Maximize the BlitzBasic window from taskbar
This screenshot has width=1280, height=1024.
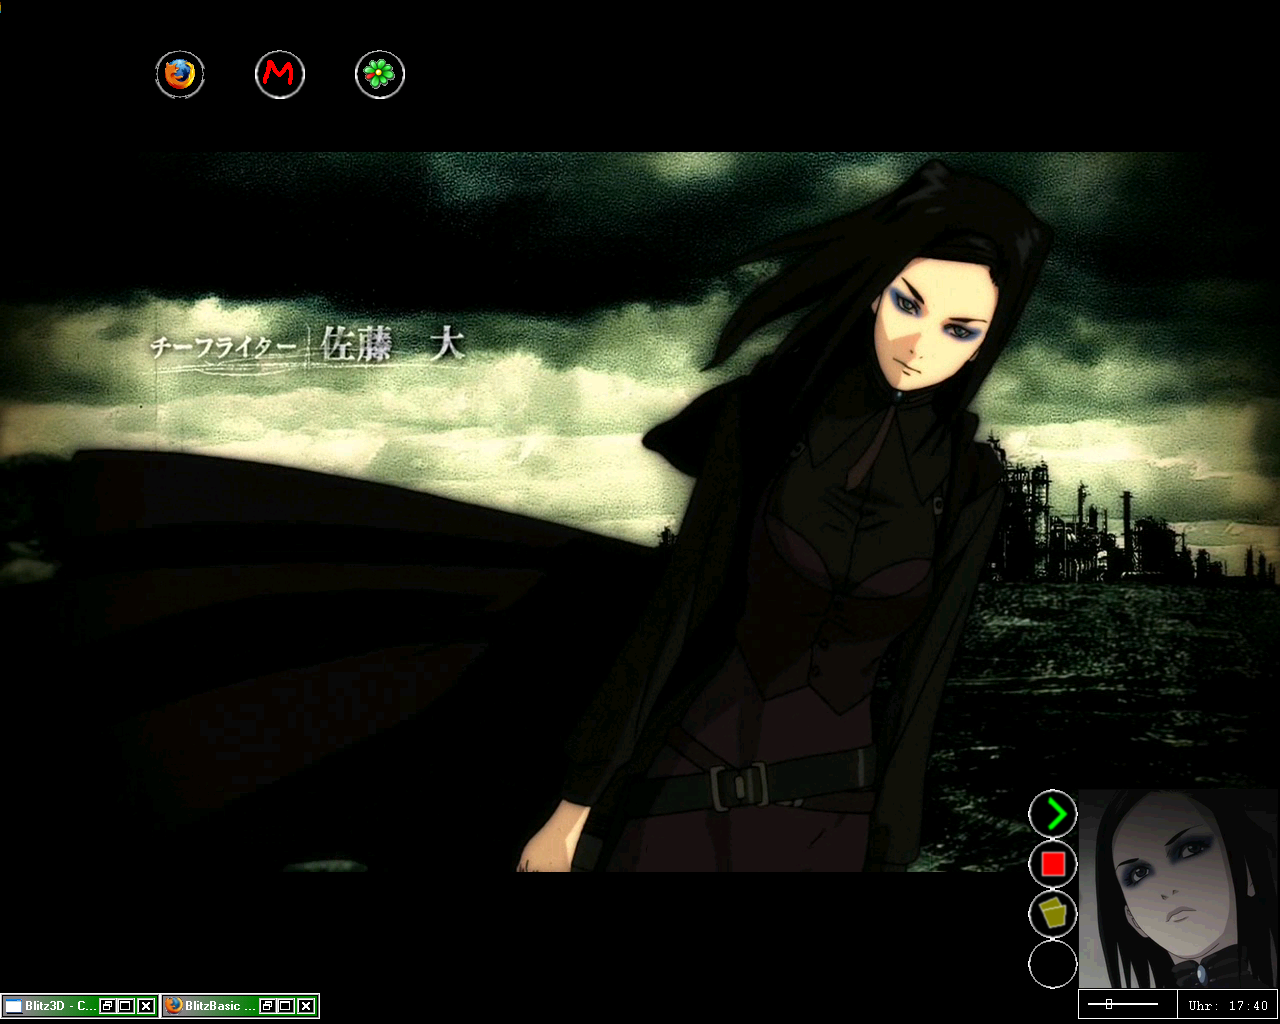(x=286, y=1006)
